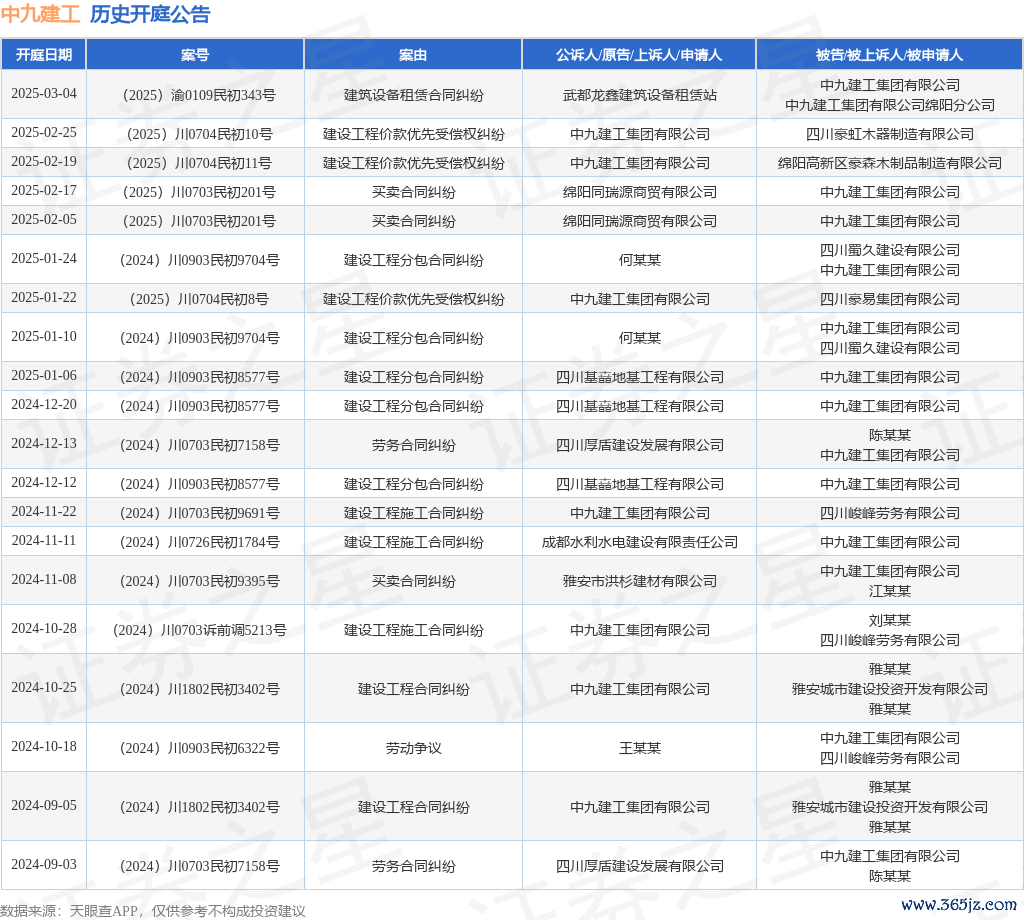Click defendant 中九建工集团有限公司绵阳分公司
The height and width of the screenshot is (920, 1024).
pos(889,105)
